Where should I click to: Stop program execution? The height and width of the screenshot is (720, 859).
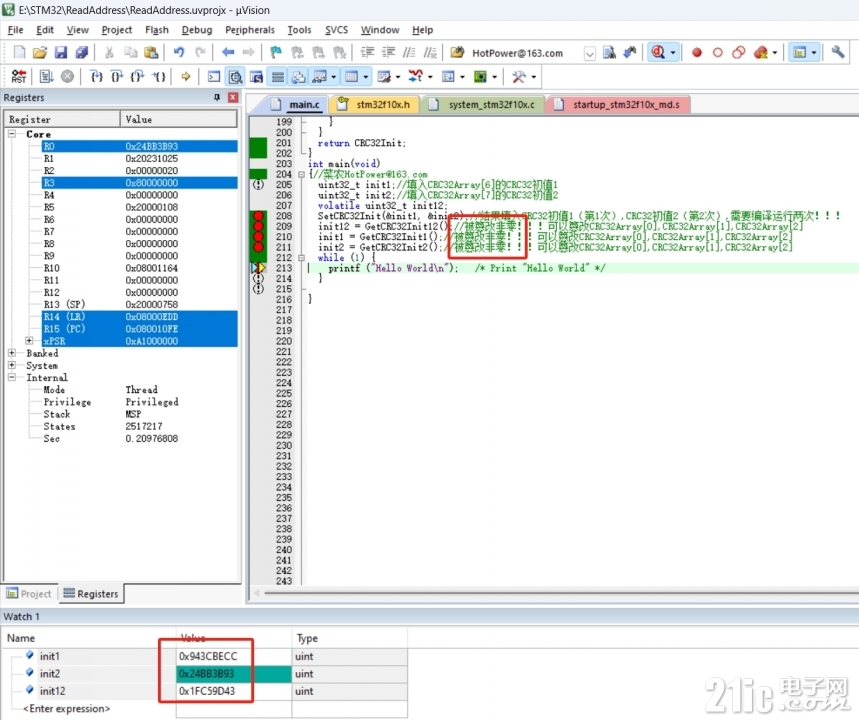[67, 77]
